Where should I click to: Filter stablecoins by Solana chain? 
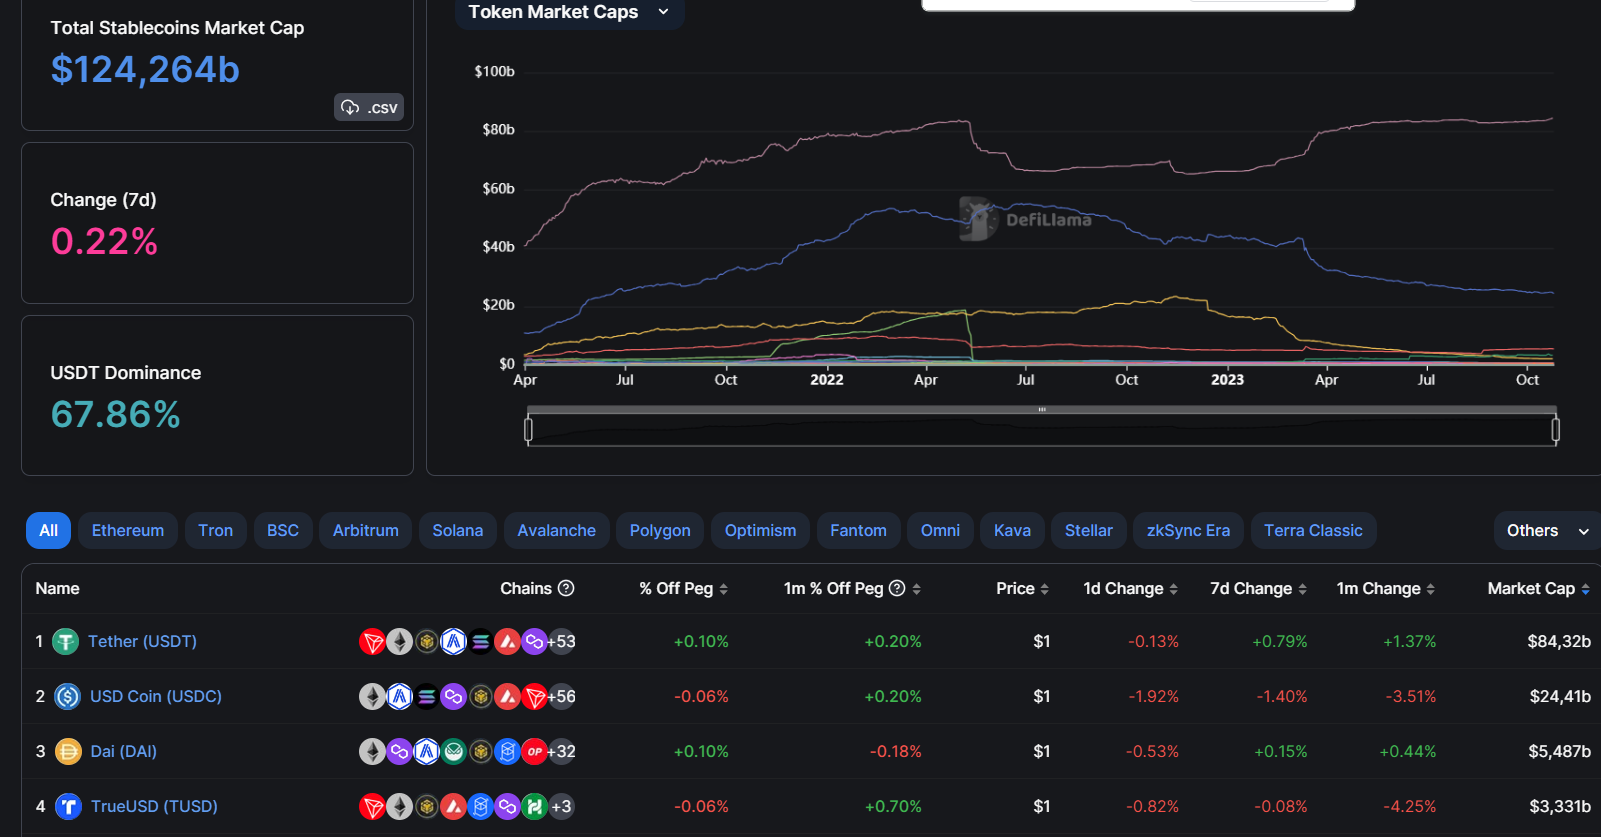(x=458, y=531)
